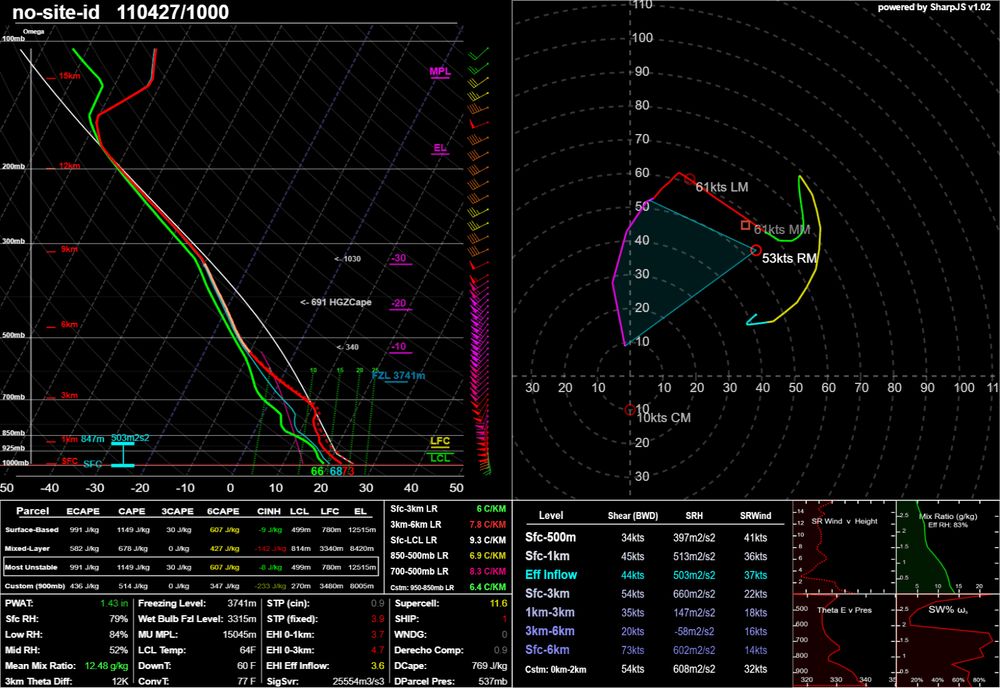Click the Low RH value "84%"
This screenshot has width=1000, height=688.
pos(119,634)
